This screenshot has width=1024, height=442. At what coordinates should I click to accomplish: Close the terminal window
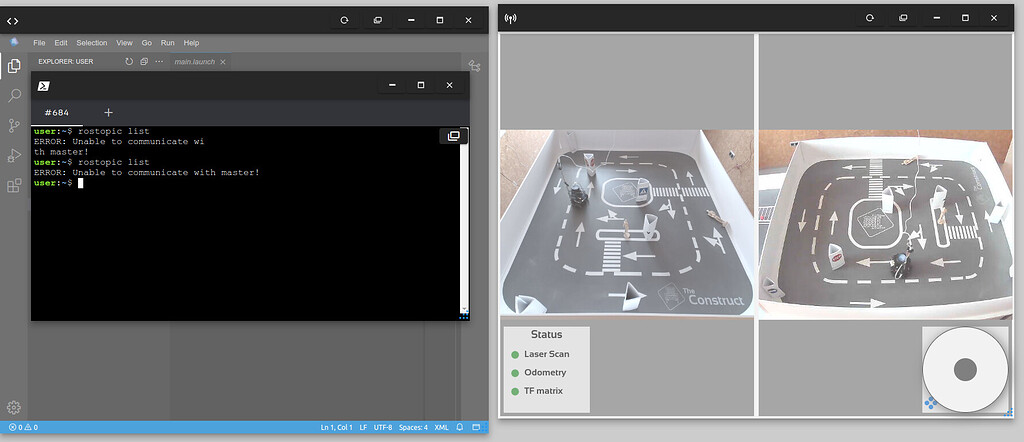click(449, 85)
